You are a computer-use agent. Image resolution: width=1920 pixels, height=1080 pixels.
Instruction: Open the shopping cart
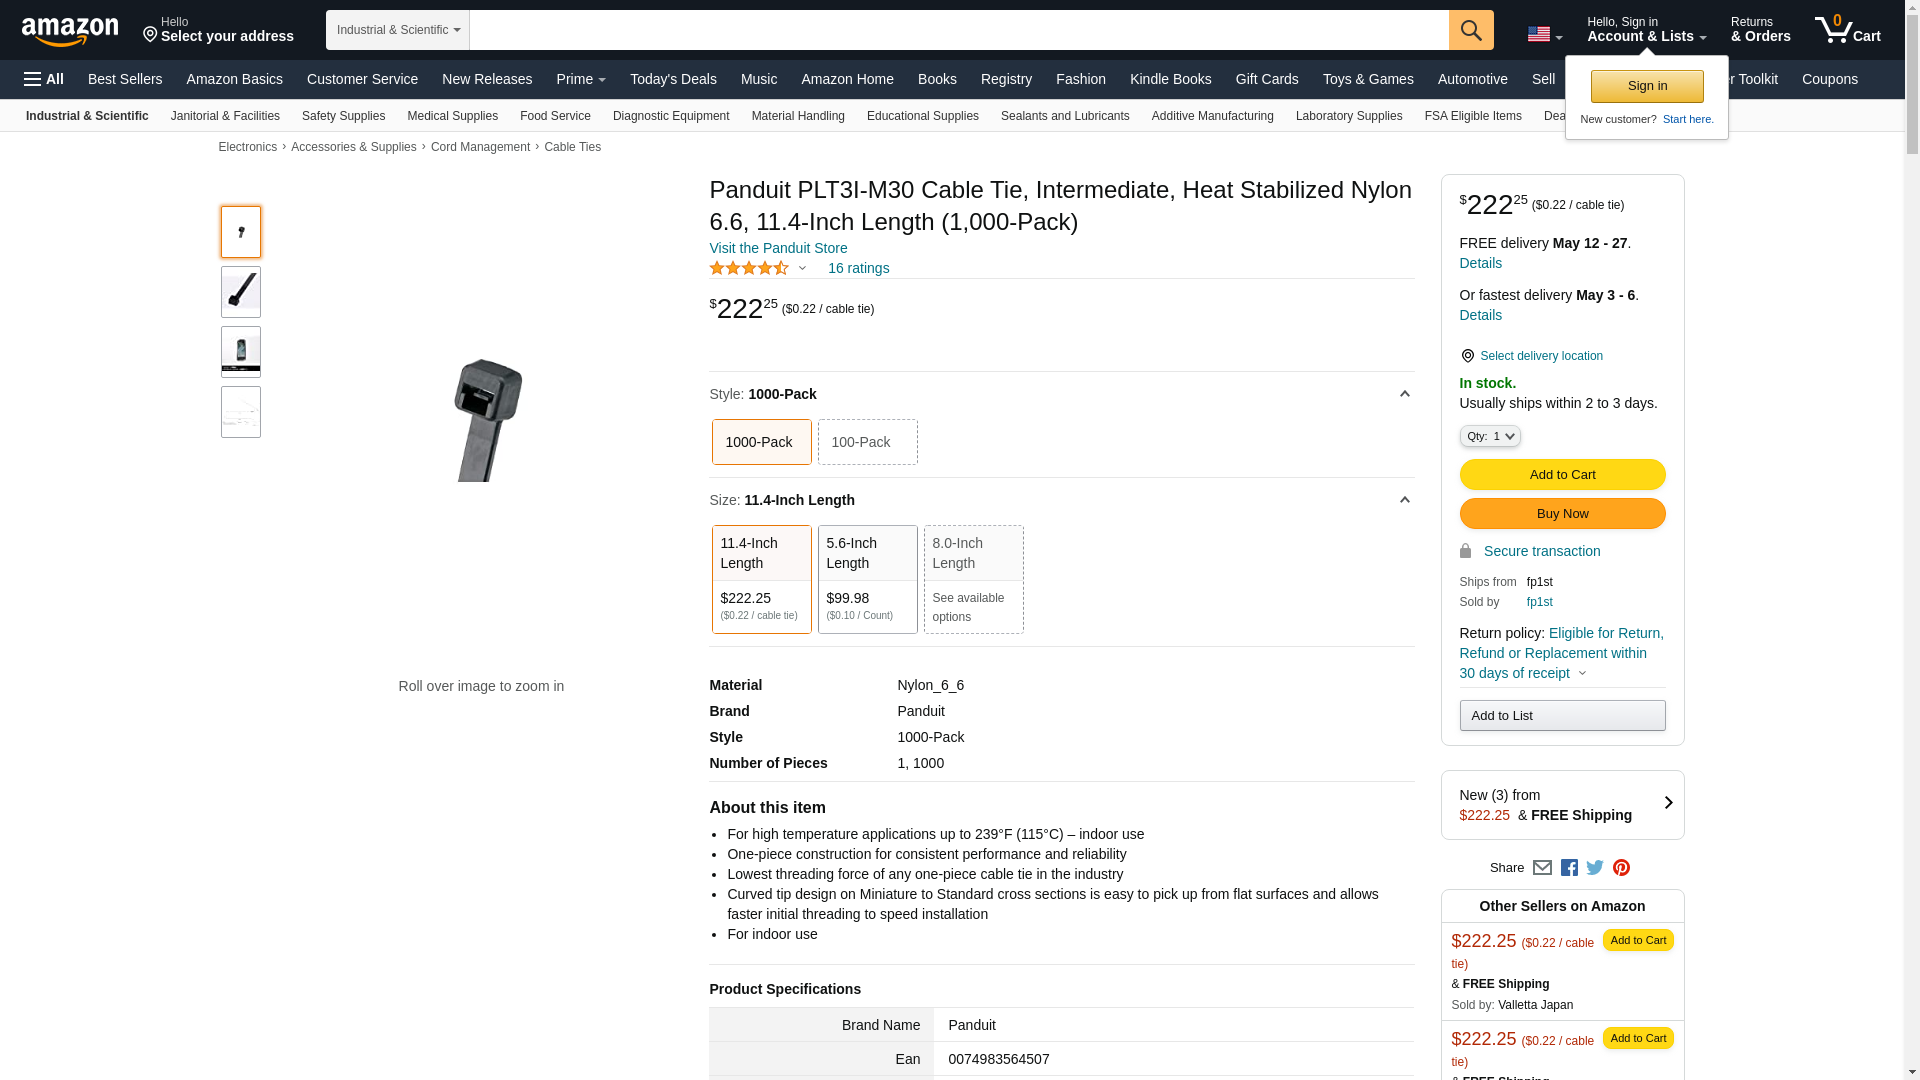[1847, 30]
